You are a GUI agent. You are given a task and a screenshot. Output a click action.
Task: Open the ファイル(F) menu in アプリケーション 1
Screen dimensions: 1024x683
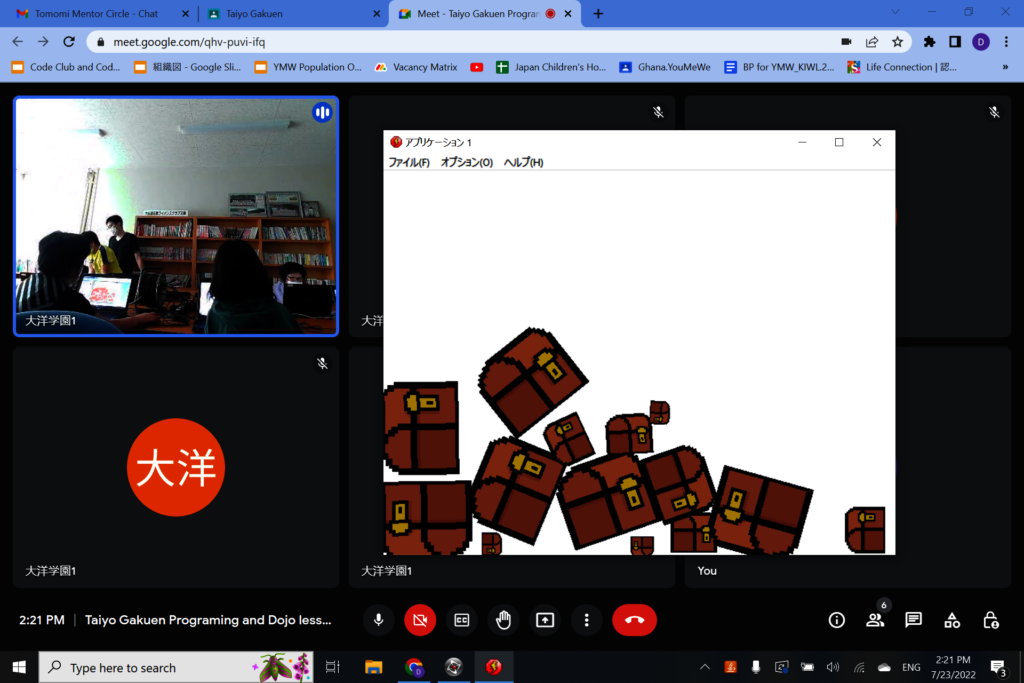tap(409, 162)
